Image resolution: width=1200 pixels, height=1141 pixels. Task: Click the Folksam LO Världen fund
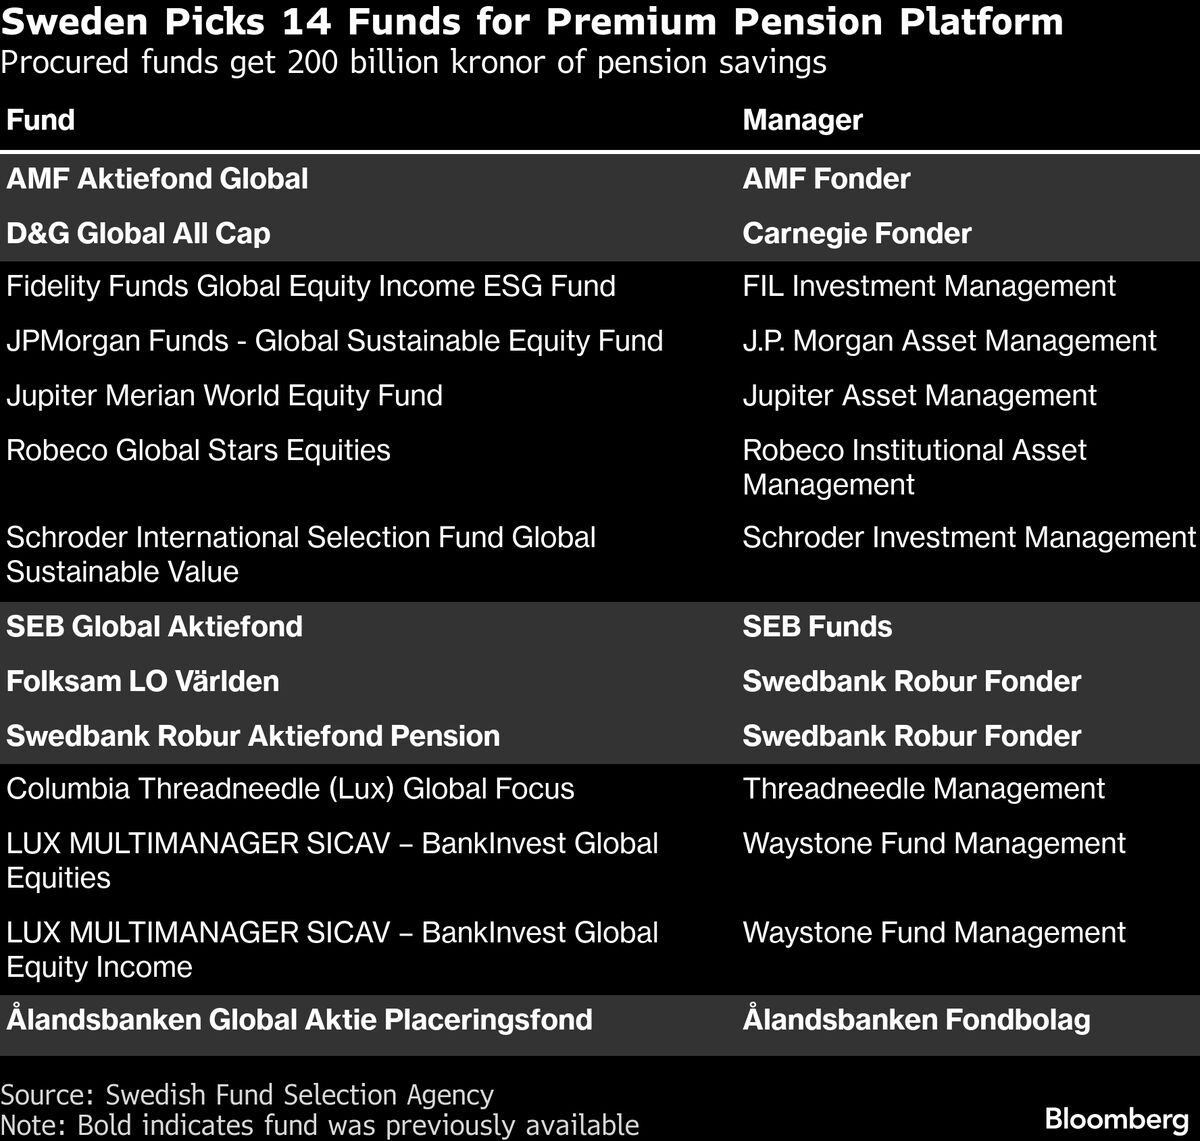pos(142,681)
